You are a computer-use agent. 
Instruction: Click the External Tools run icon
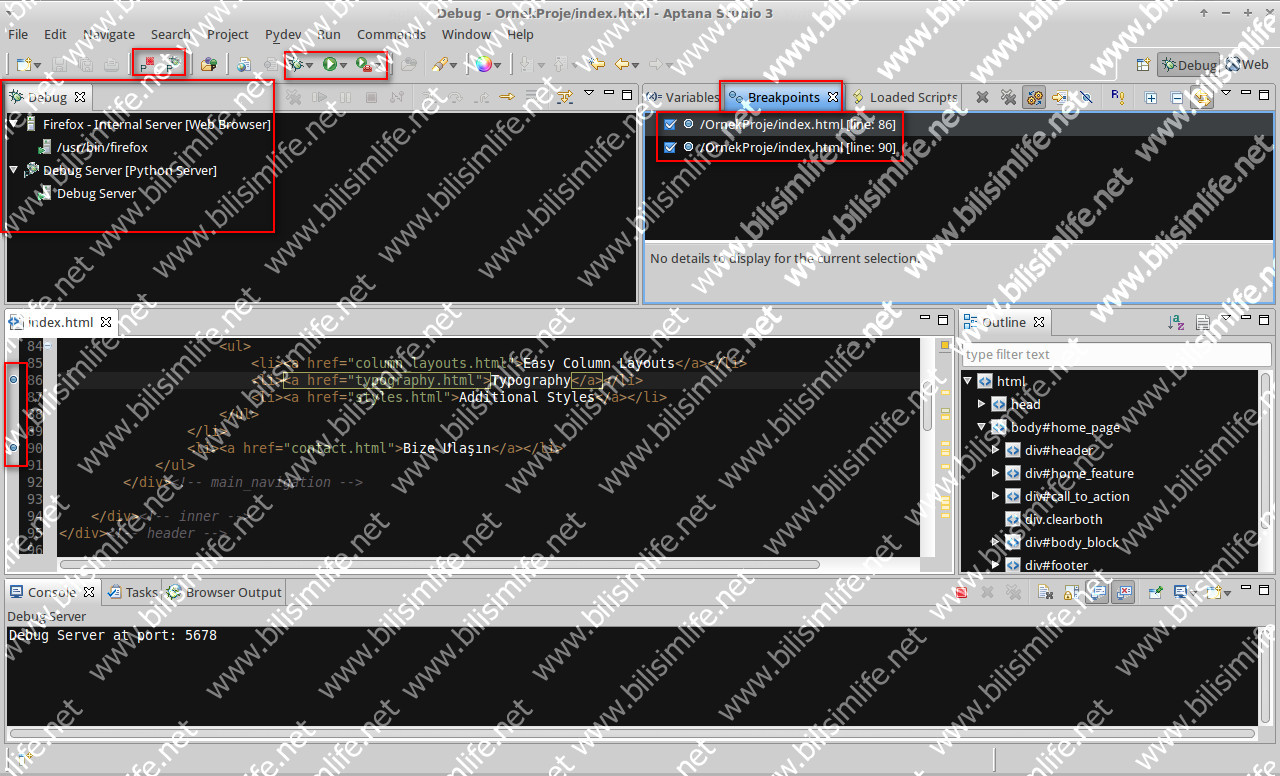365,64
